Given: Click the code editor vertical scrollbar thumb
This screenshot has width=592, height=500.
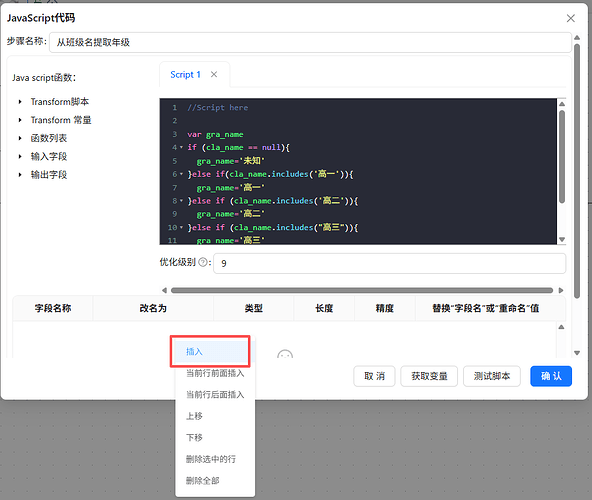Looking at the screenshot, I should point(562,157).
